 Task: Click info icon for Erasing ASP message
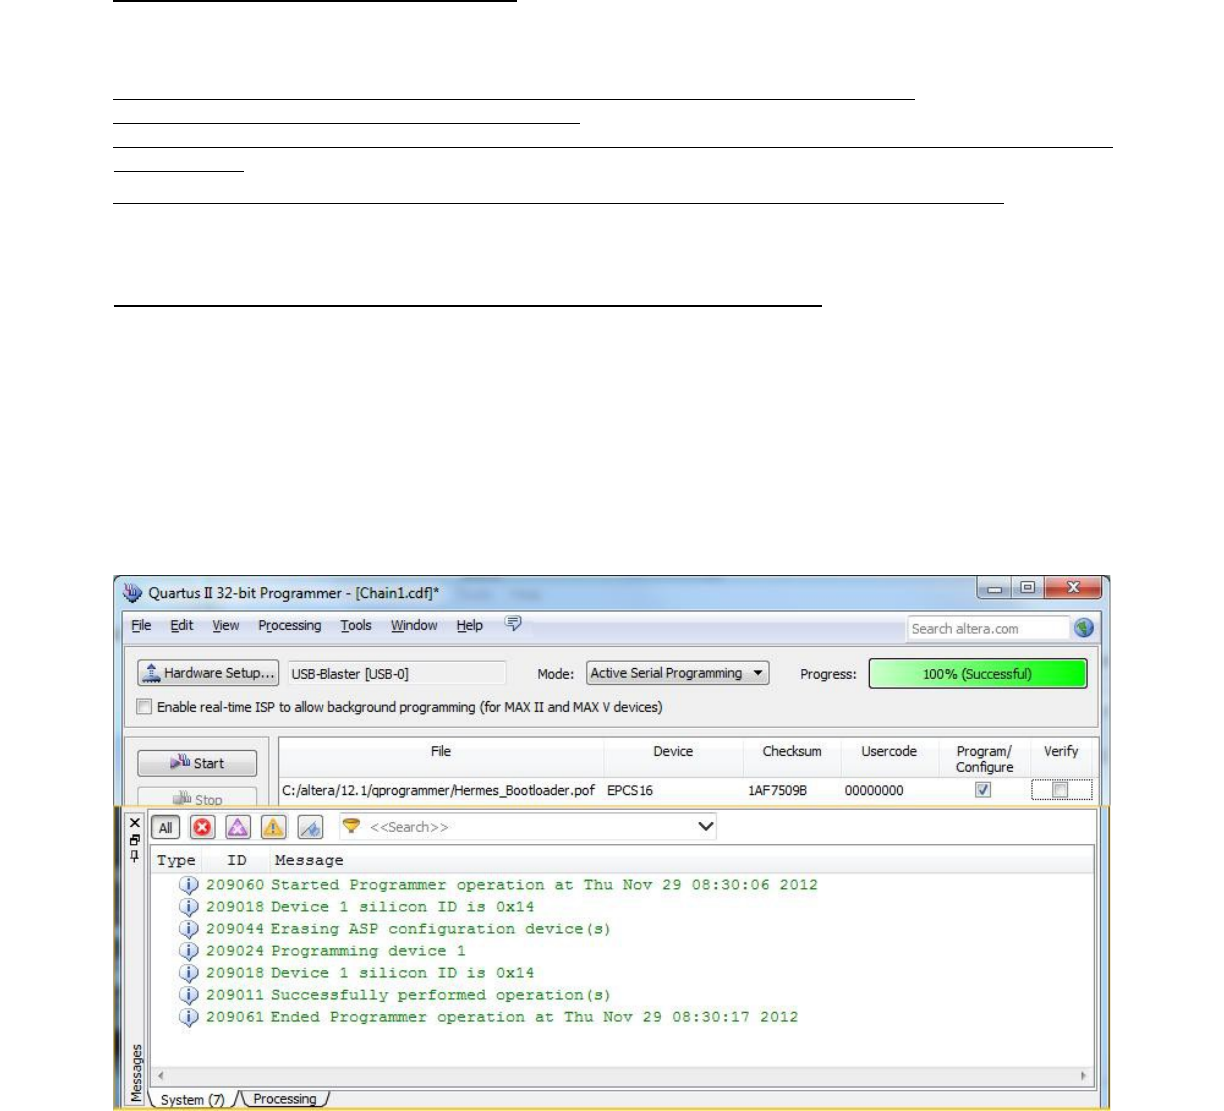tap(188, 929)
